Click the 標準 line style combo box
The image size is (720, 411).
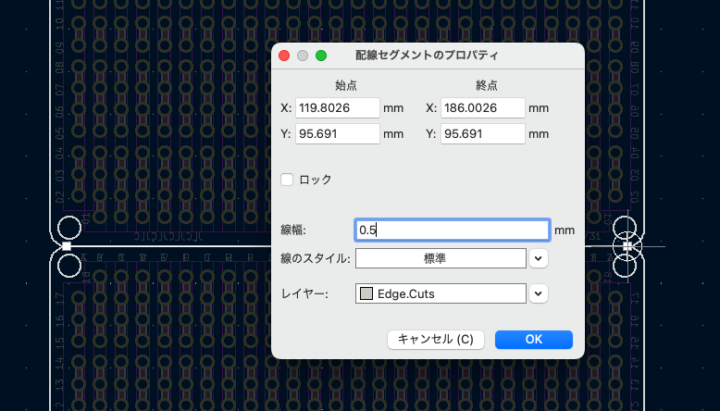440,259
